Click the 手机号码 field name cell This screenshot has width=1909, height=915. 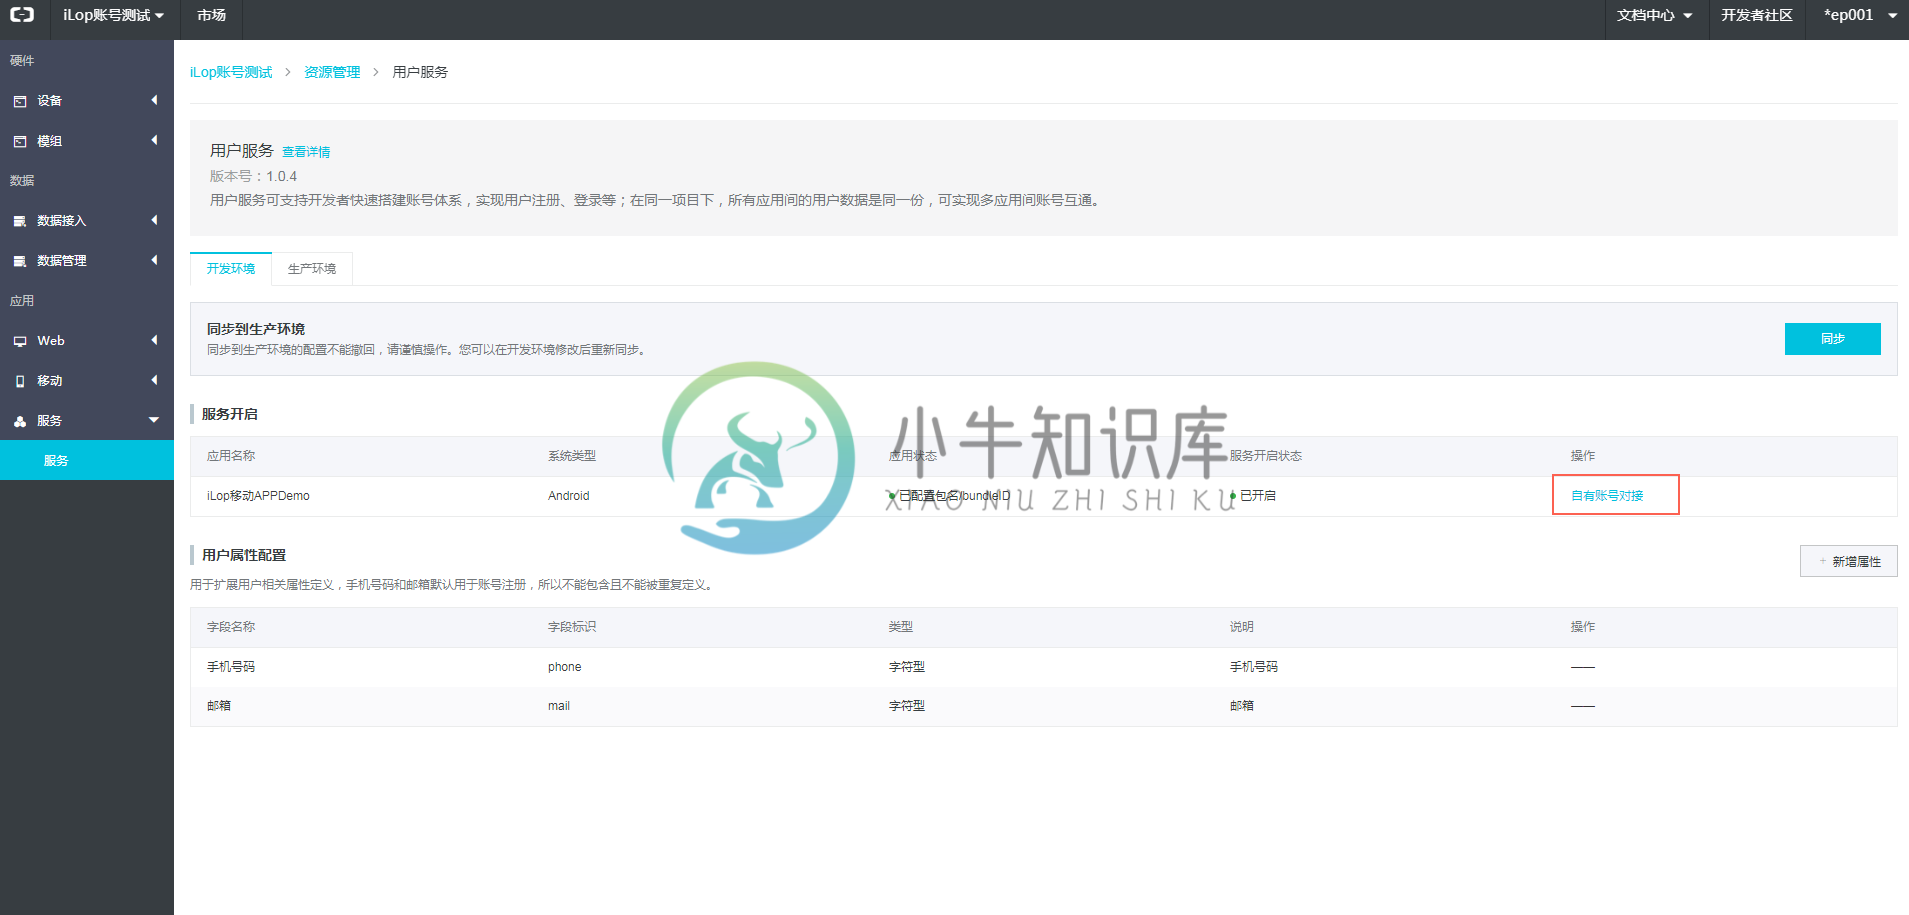pyautogui.click(x=231, y=667)
